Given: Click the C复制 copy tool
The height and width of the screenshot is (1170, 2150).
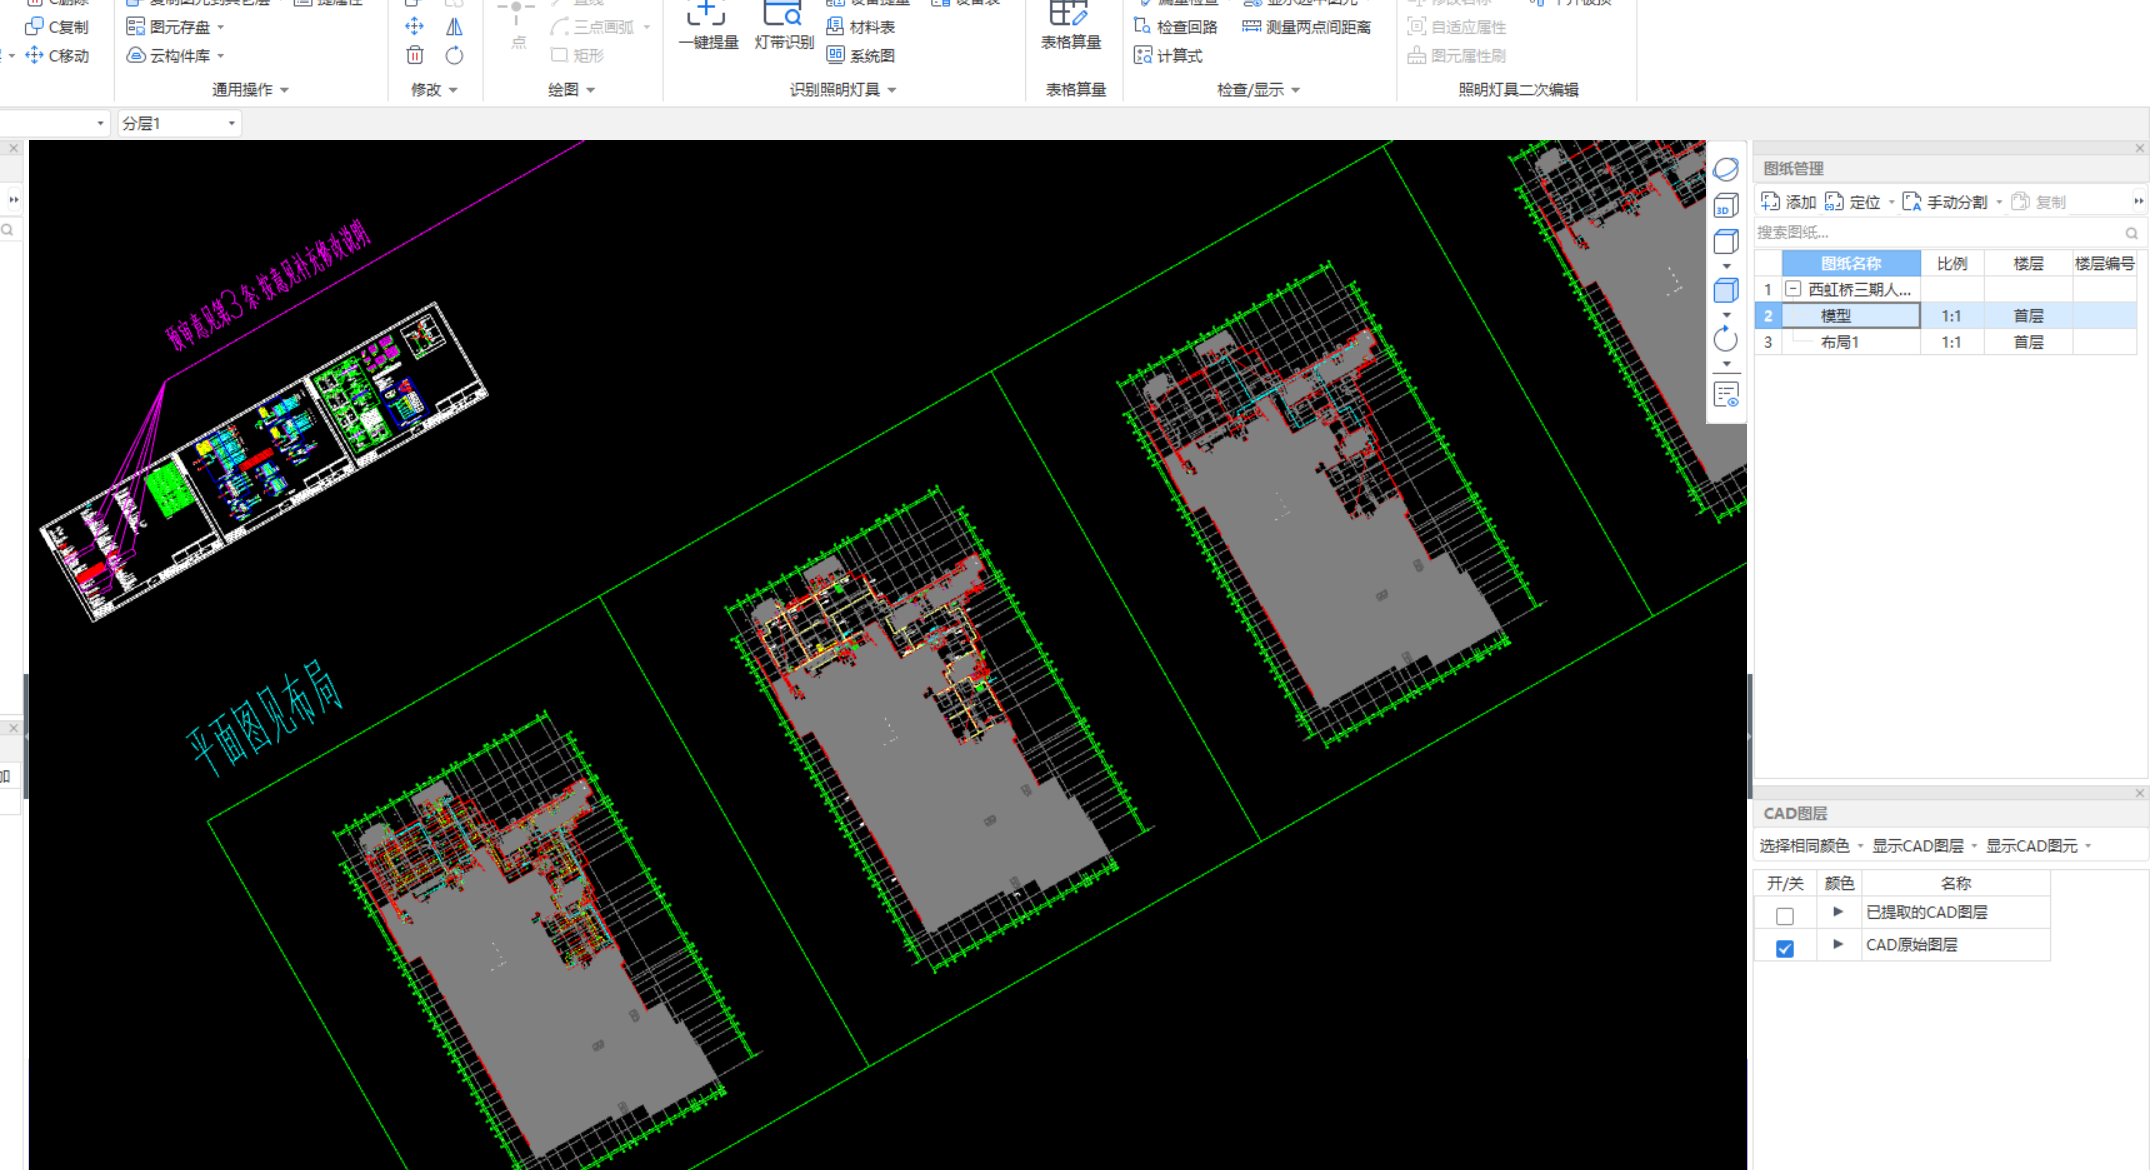Looking at the screenshot, I should (57, 27).
